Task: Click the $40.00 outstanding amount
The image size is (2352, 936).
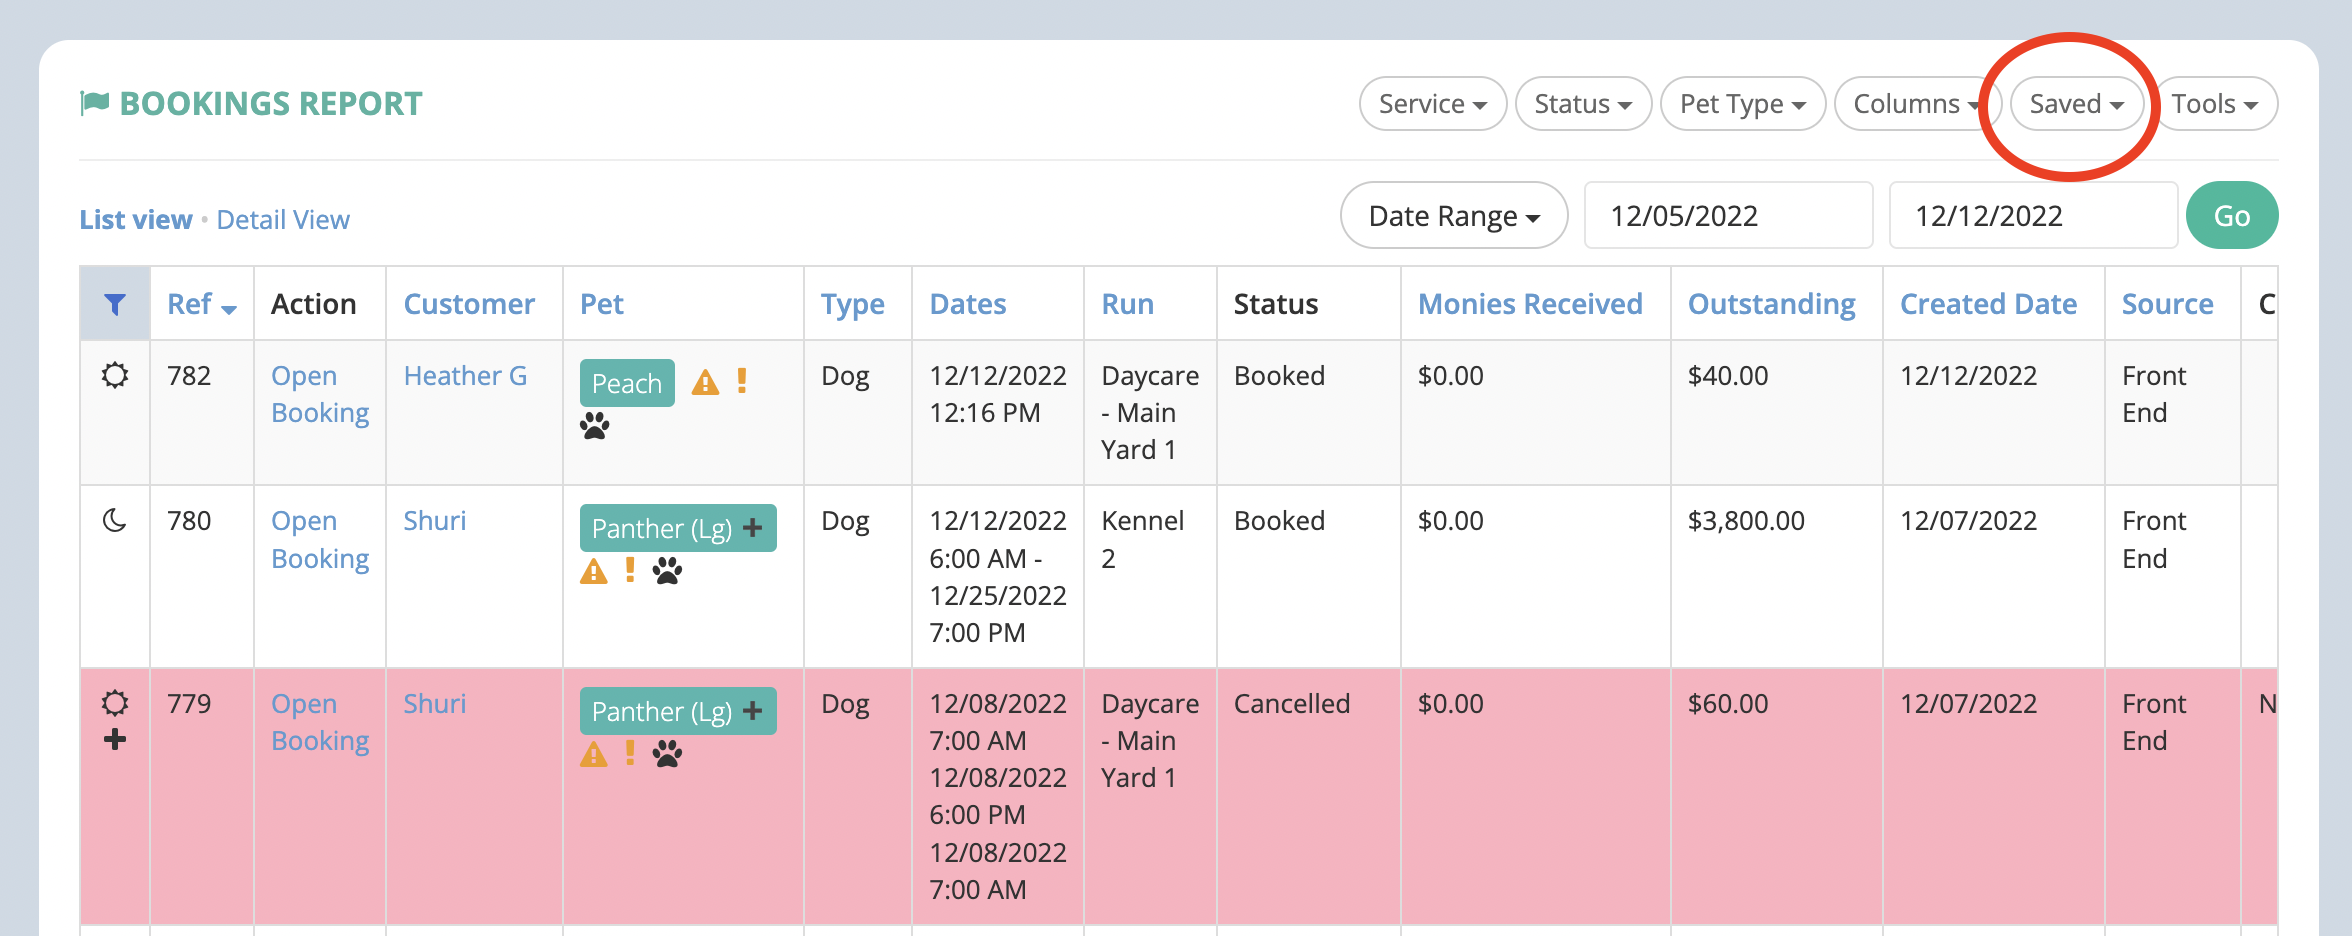Action: tap(1728, 376)
